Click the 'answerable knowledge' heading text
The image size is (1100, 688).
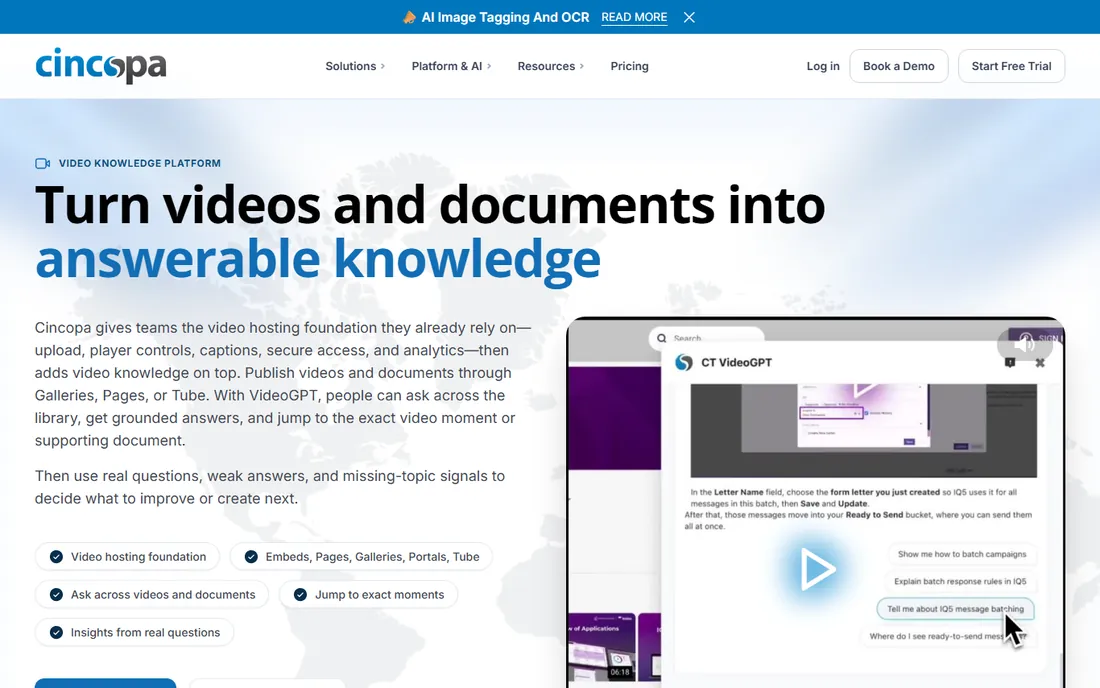pos(318,259)
